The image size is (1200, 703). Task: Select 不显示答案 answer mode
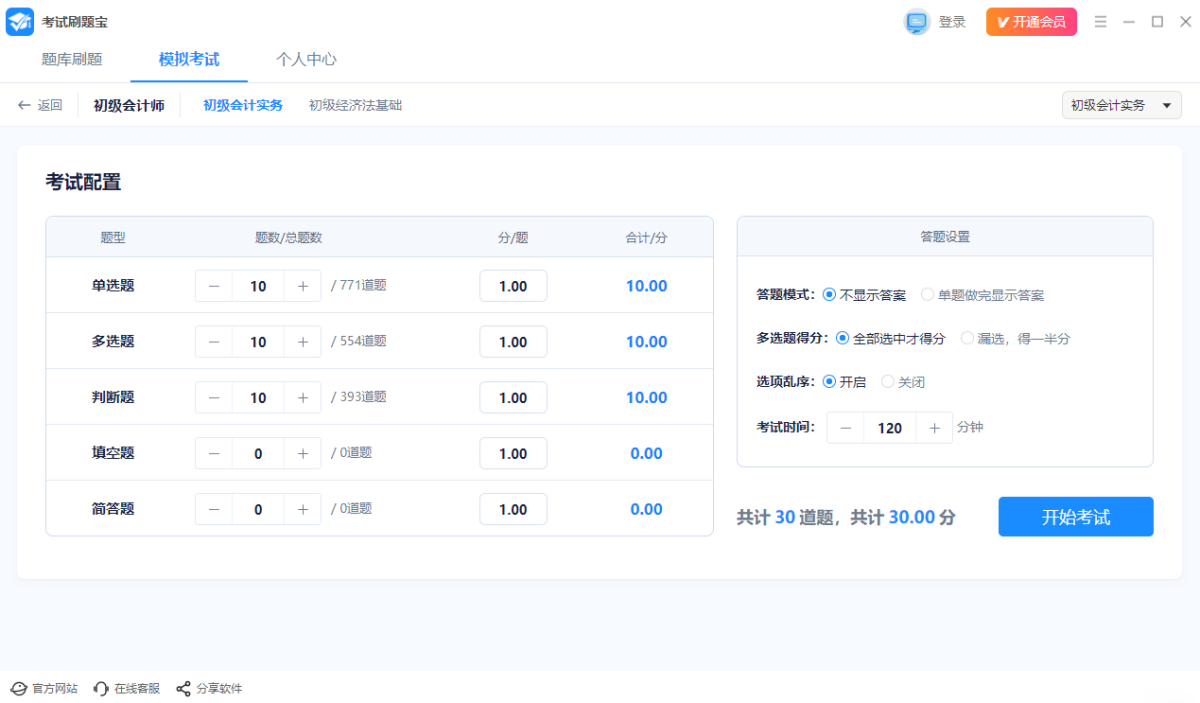(x=864, y=295)
